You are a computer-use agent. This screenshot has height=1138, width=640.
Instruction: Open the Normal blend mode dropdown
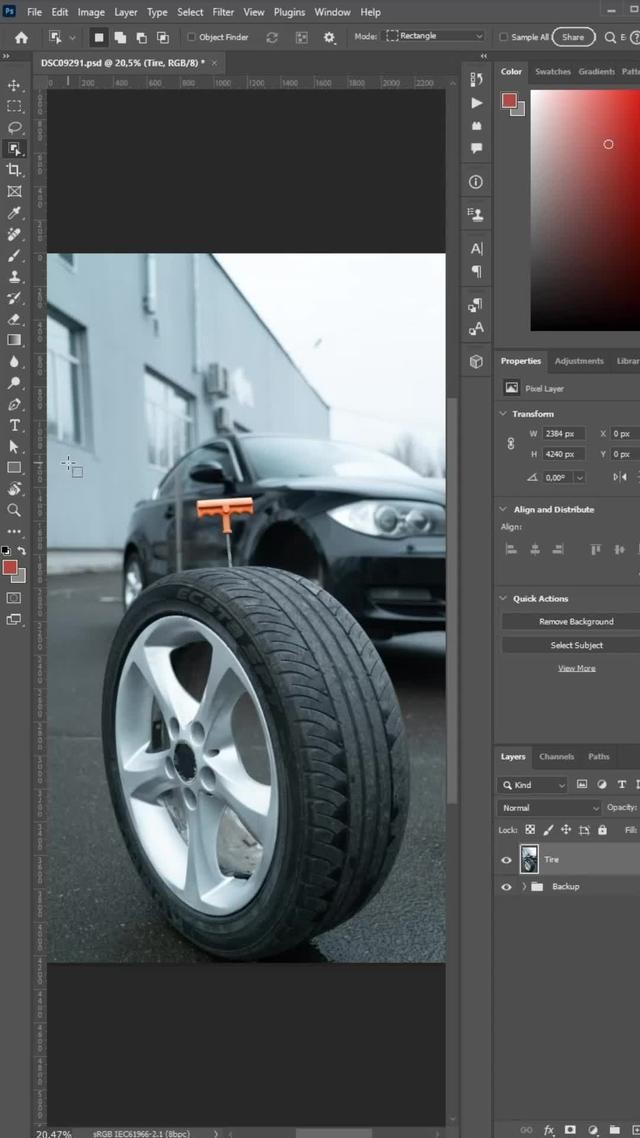pyautogui.click(x=550, y=808)
